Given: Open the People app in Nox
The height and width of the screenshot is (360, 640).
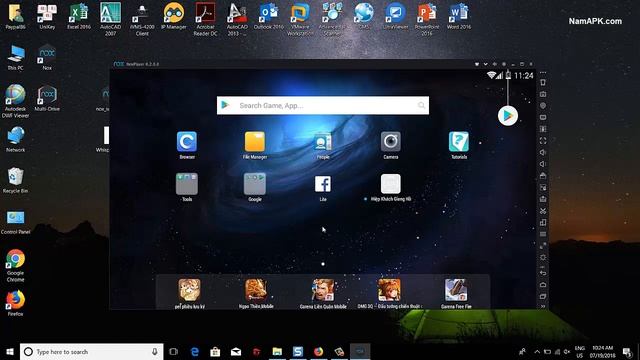Looking at the screenshot, I should pyautogui.click(x=323, y=142).
